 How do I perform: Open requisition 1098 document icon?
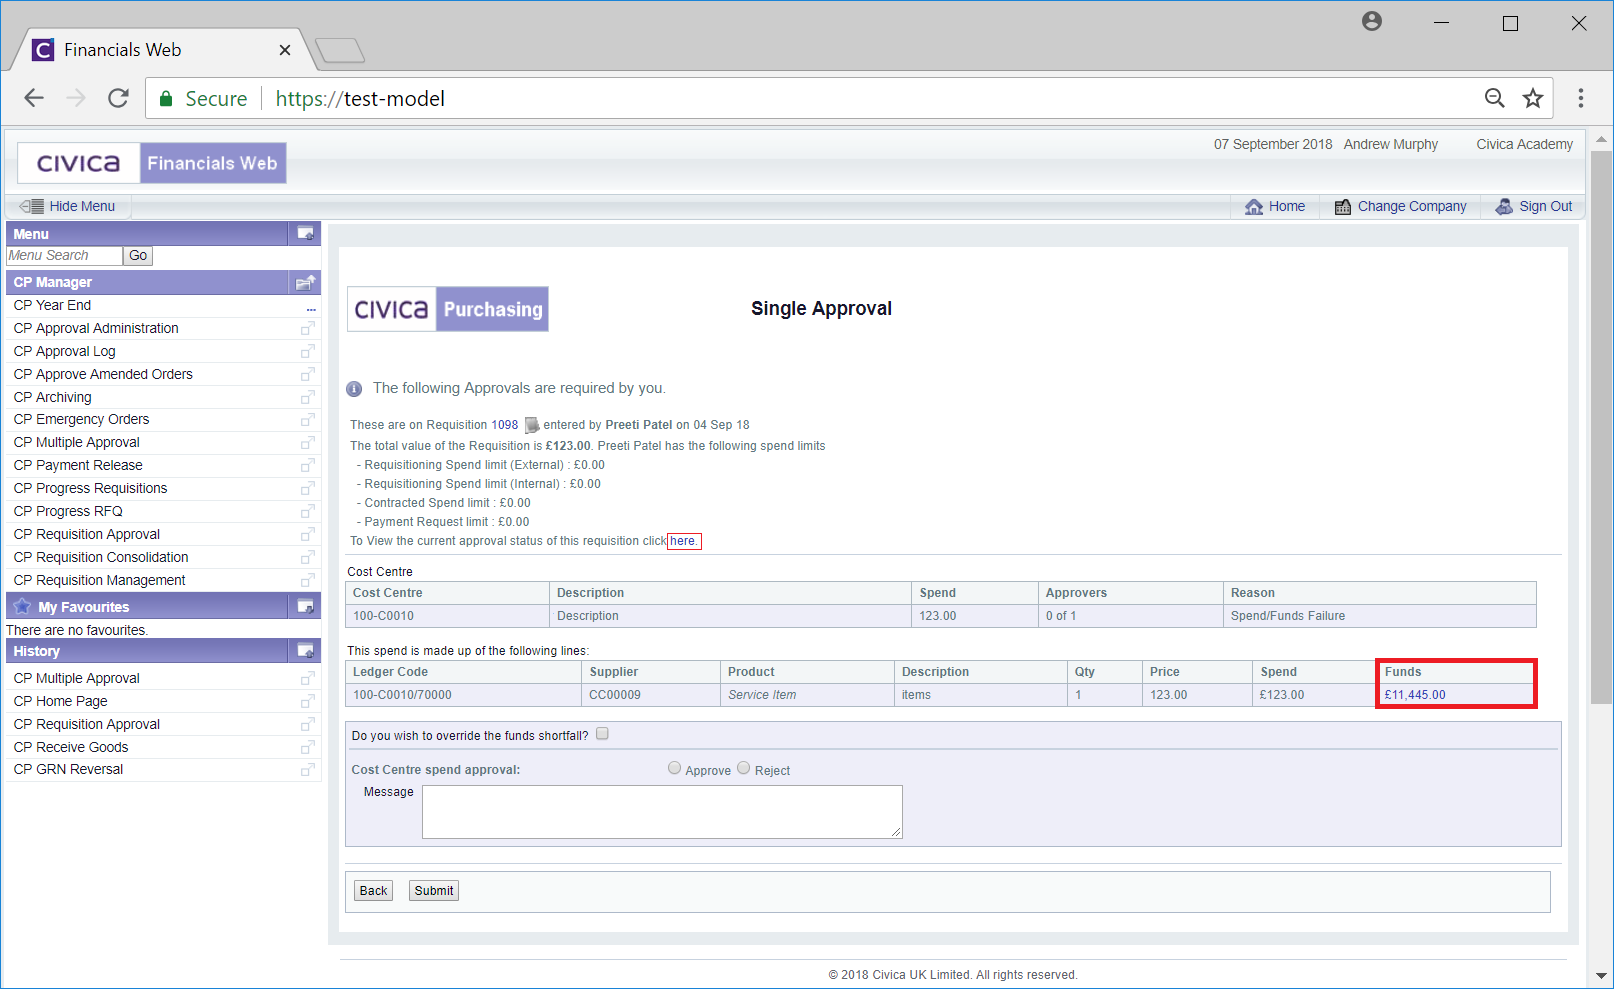tap(532, 425)
